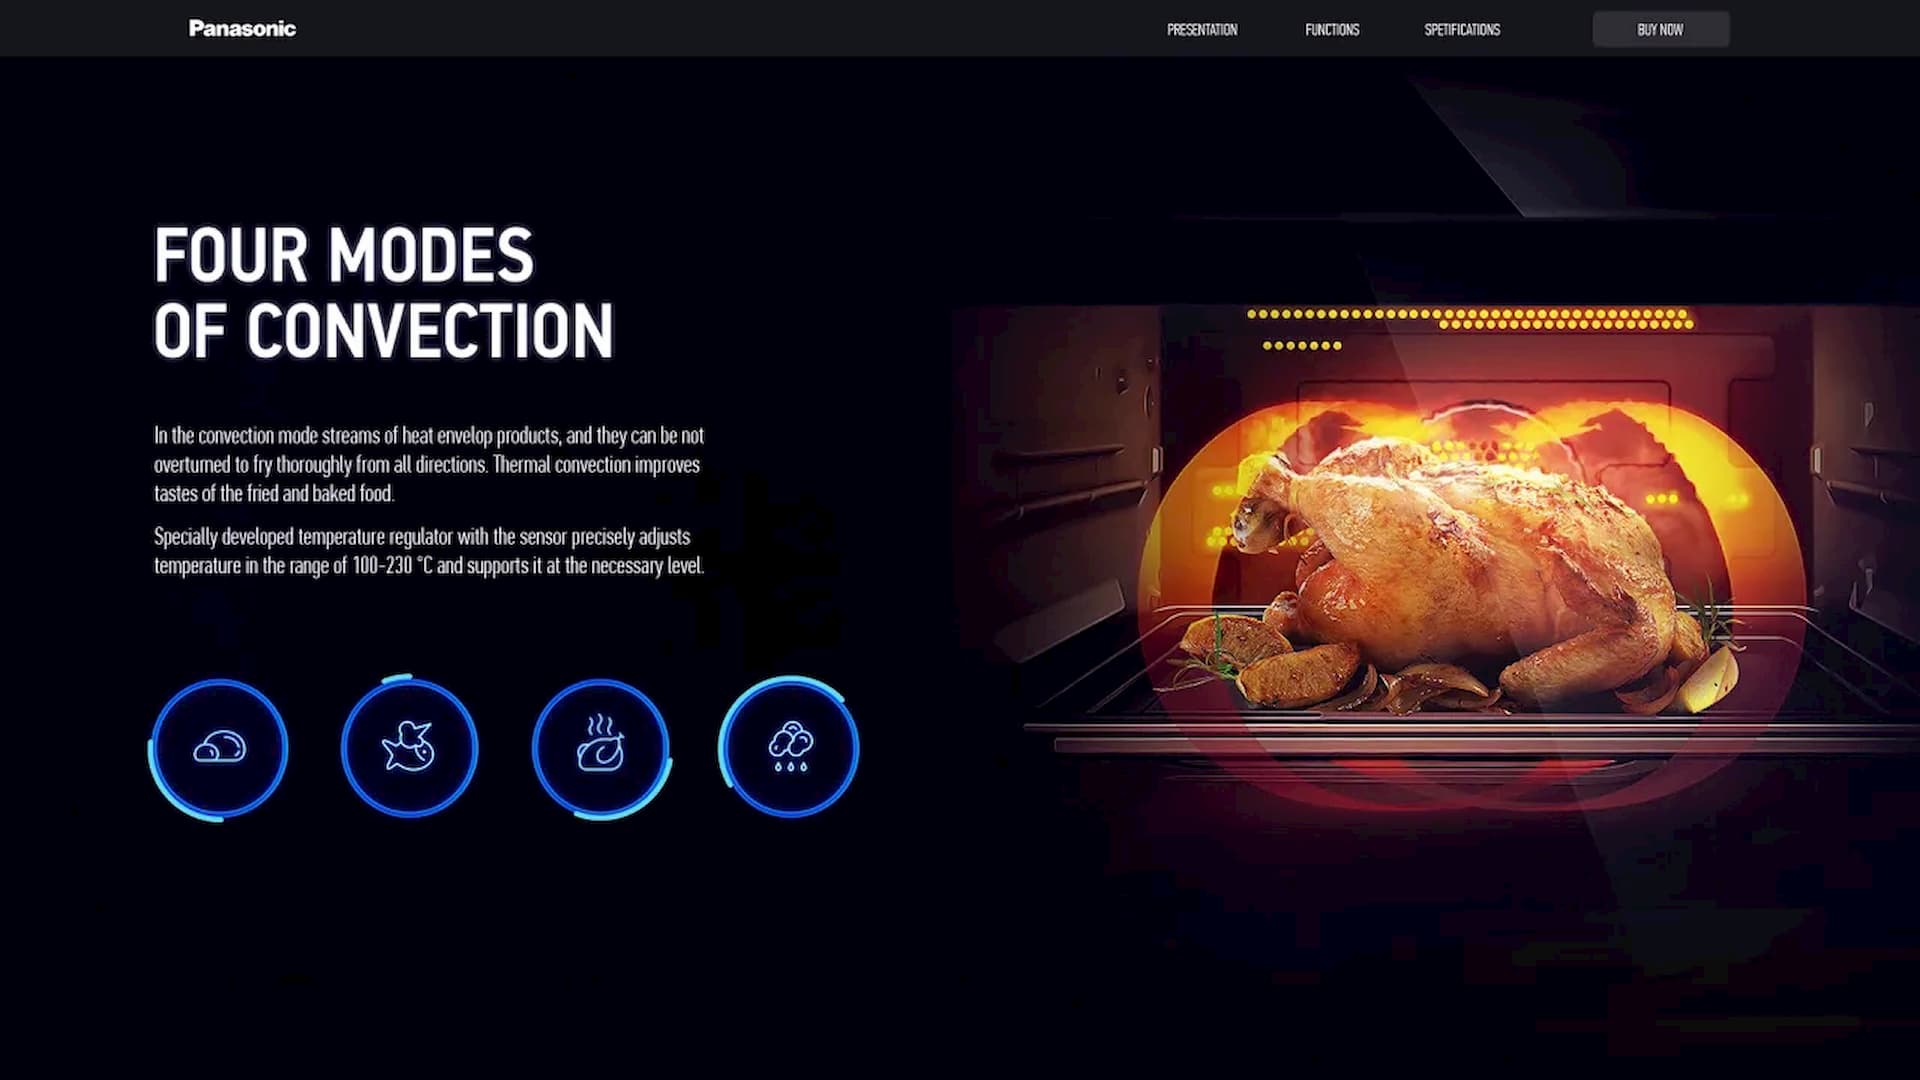The image size is (1920, 1080).
Task: Click the Four Modes of Convection heading
Action: pyautogui.click(x=383, y=292)
